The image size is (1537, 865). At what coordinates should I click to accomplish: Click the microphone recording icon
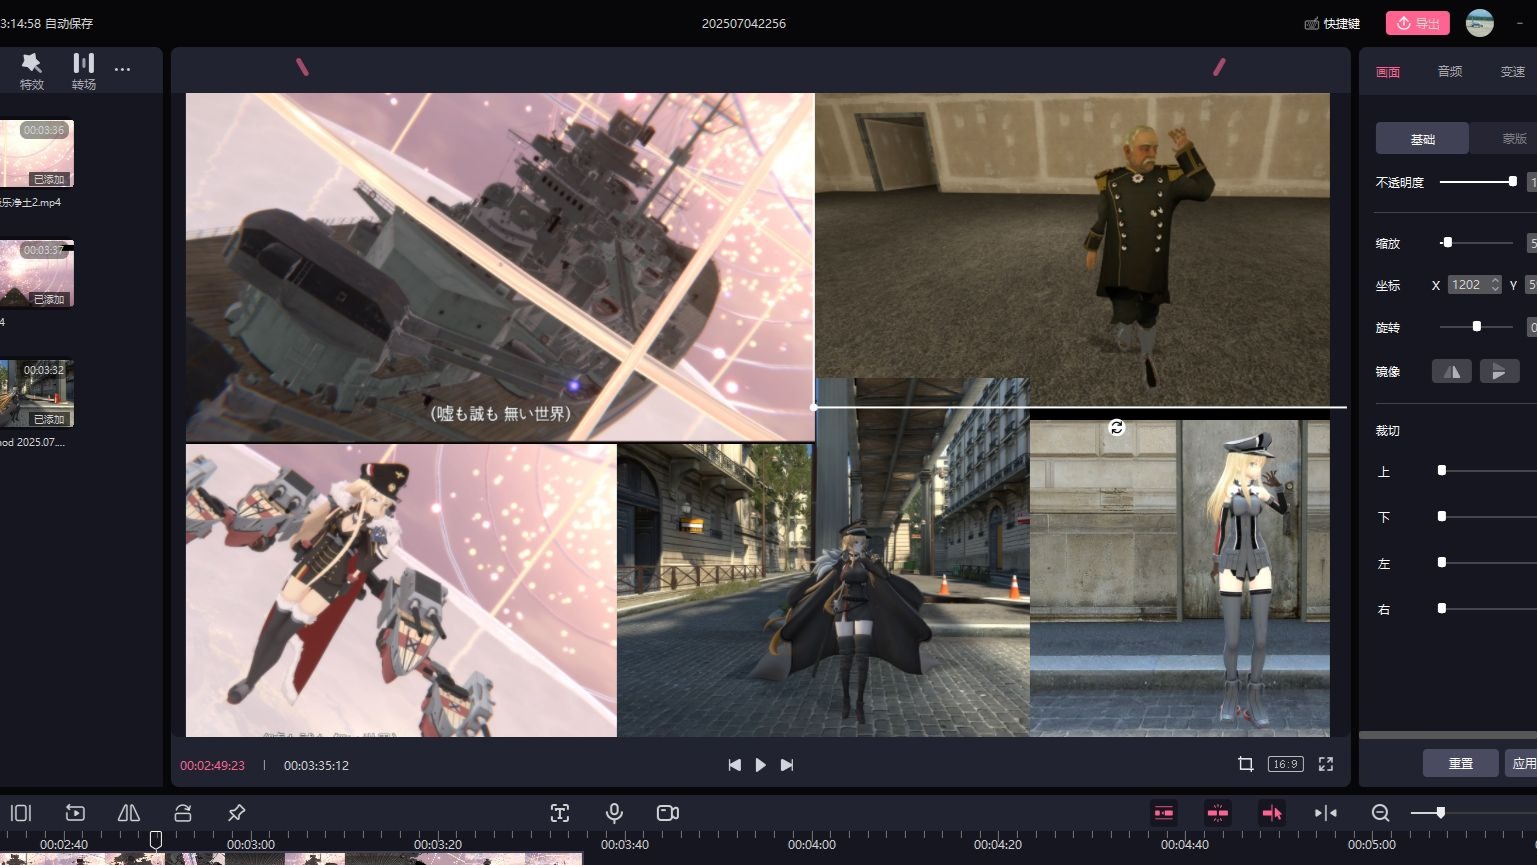613,813
